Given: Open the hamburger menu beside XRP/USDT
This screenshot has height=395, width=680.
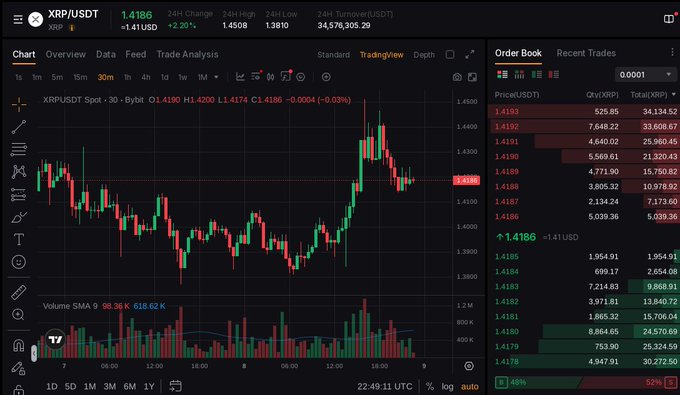Looking at the screenshot, I should (x=18, y=20).
